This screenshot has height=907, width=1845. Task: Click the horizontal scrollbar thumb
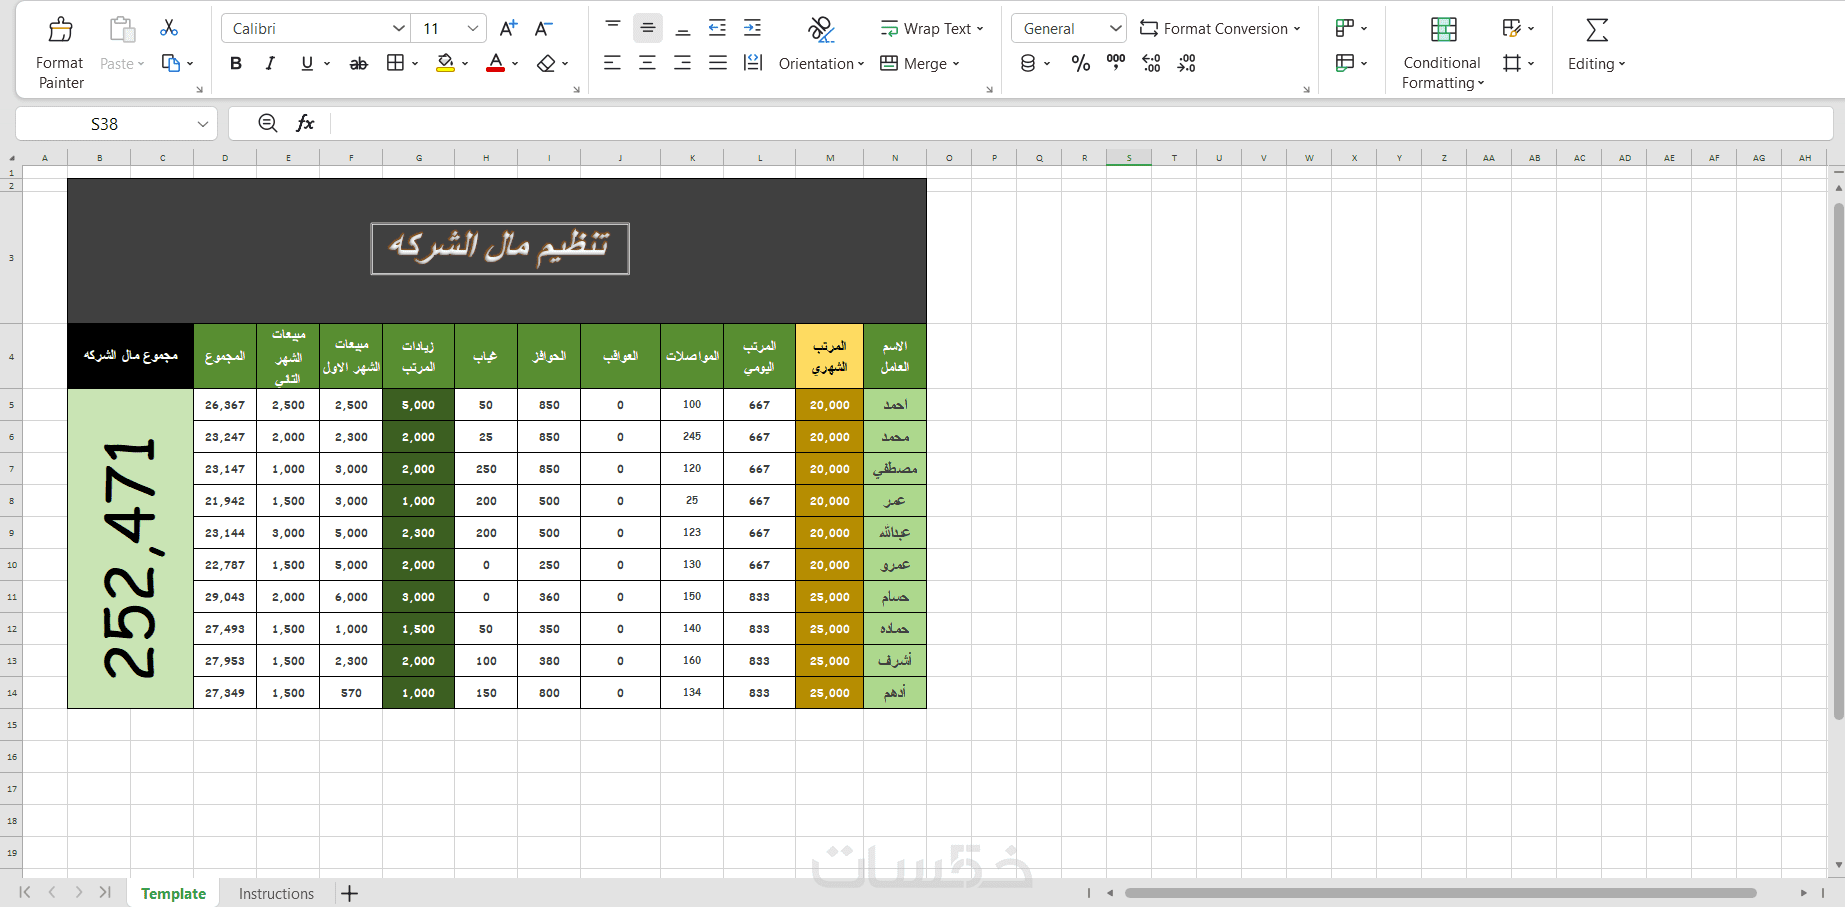point(1440,893)
